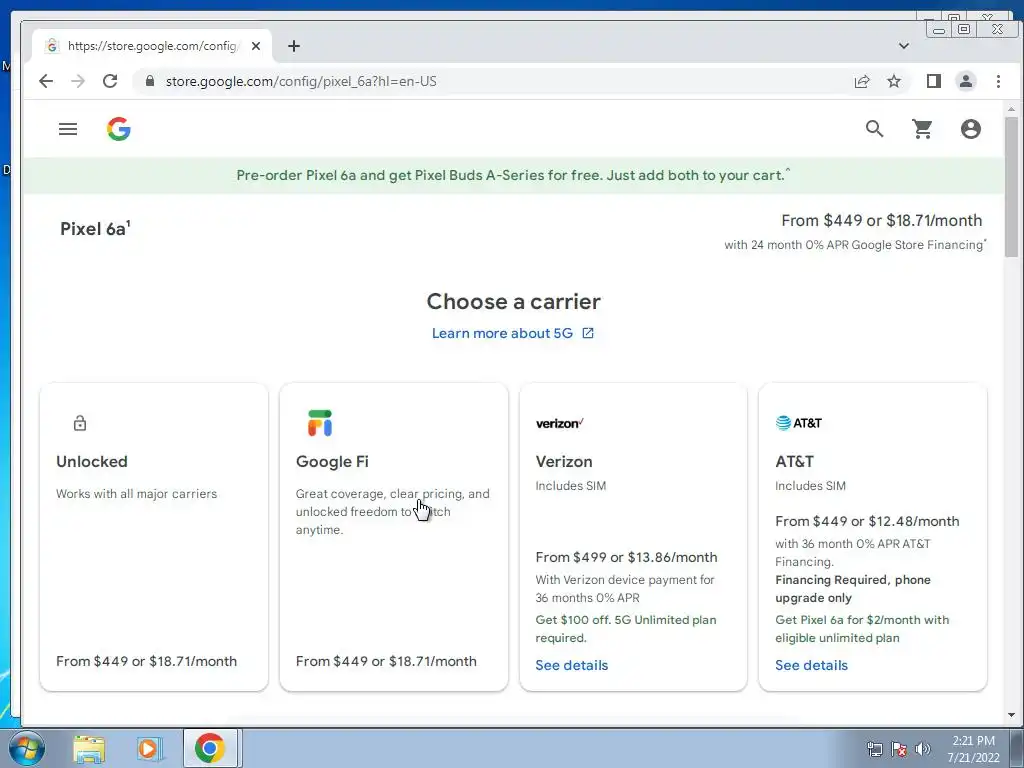Click the Unlocked padlock icon
This screenshot has width=1024, height=768.
point(80,423)
